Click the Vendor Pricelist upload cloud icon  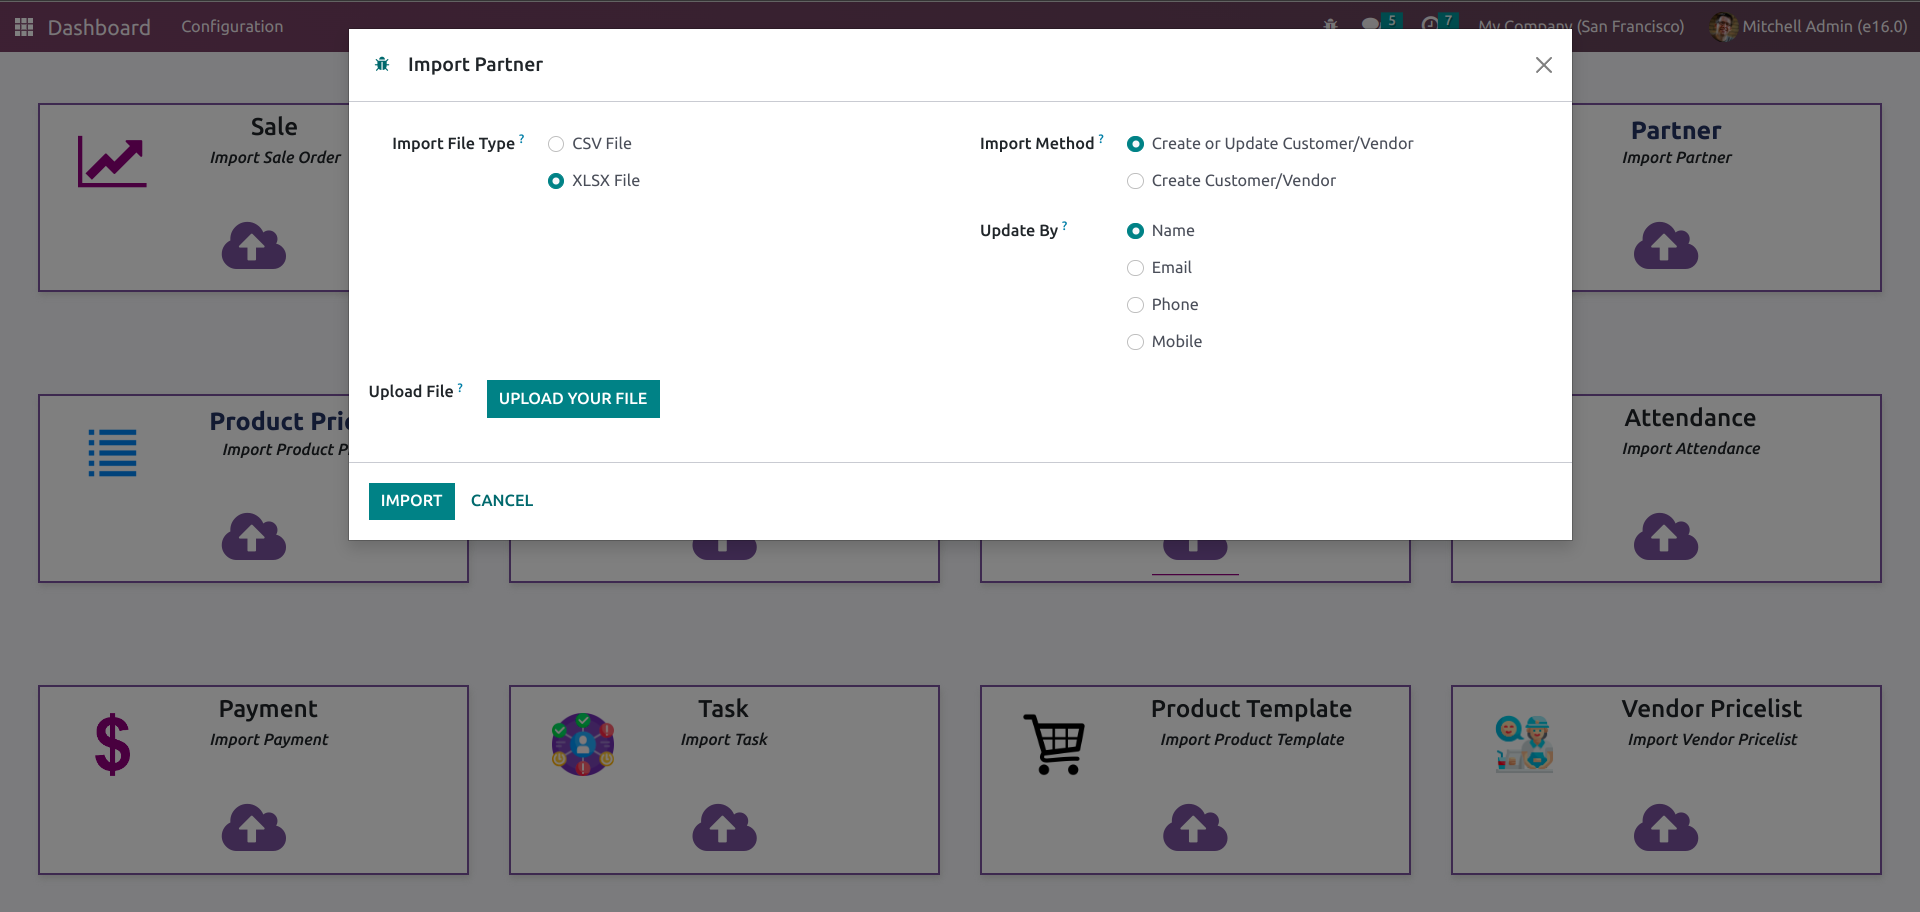click(1666, 827)
